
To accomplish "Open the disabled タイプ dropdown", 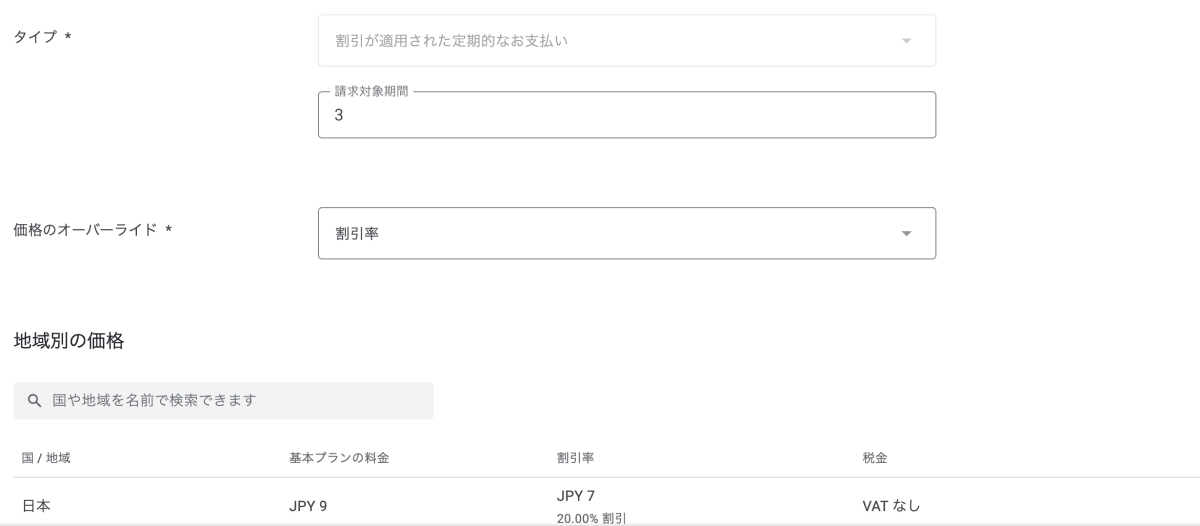I will pyautogui.click(x=627, y=41).
